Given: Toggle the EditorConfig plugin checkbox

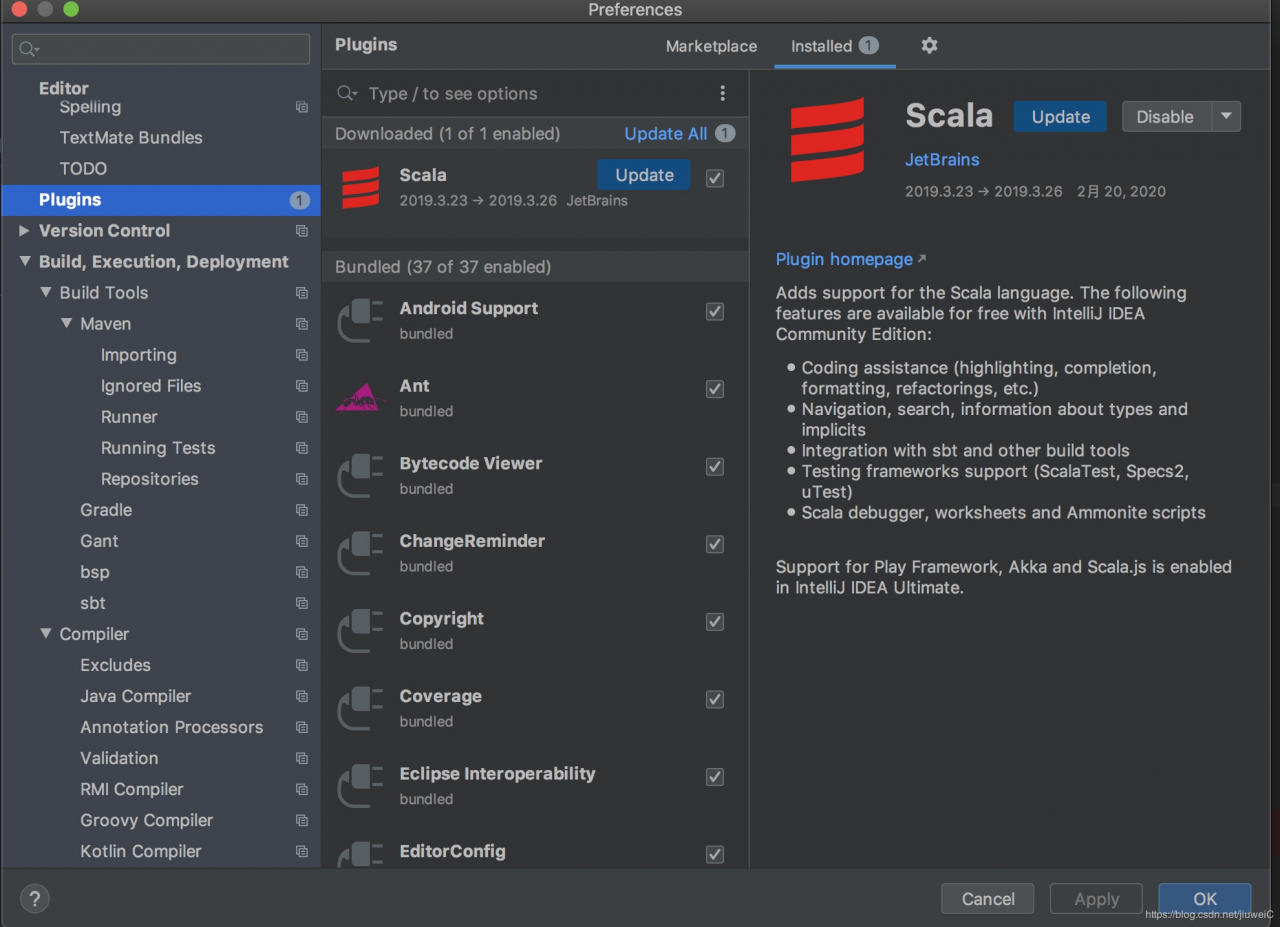Looking at the screenshot, I should pyautogui.click(x=715, y=854).
